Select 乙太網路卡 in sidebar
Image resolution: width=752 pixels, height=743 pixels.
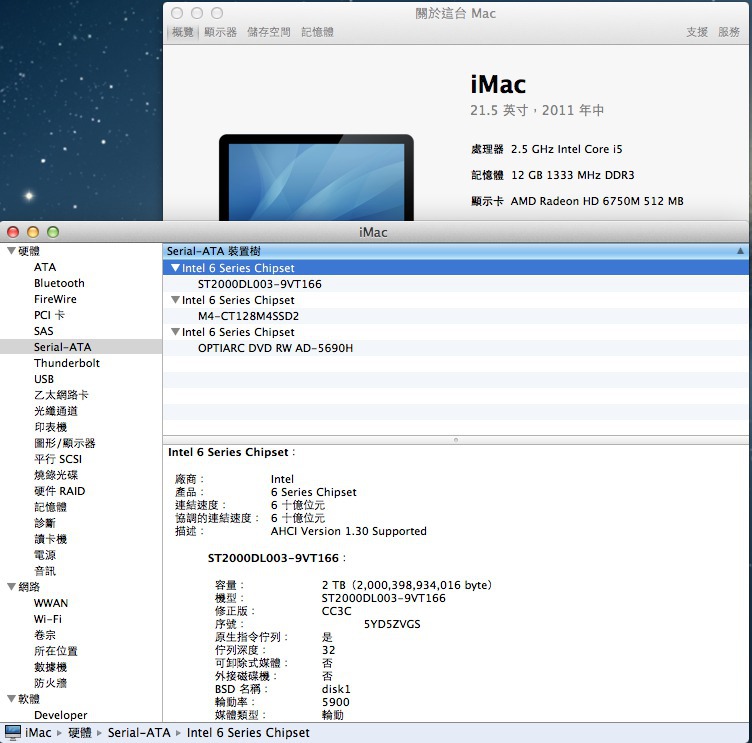click(61, 395)
